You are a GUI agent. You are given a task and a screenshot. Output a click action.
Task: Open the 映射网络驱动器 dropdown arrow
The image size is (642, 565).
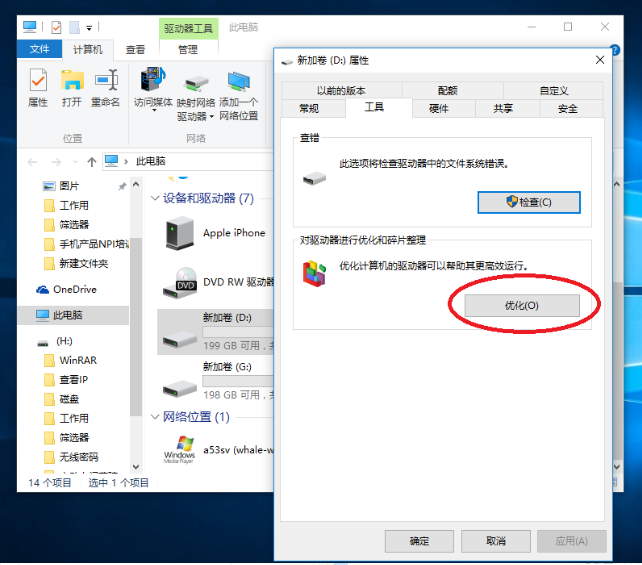[212, 117]
